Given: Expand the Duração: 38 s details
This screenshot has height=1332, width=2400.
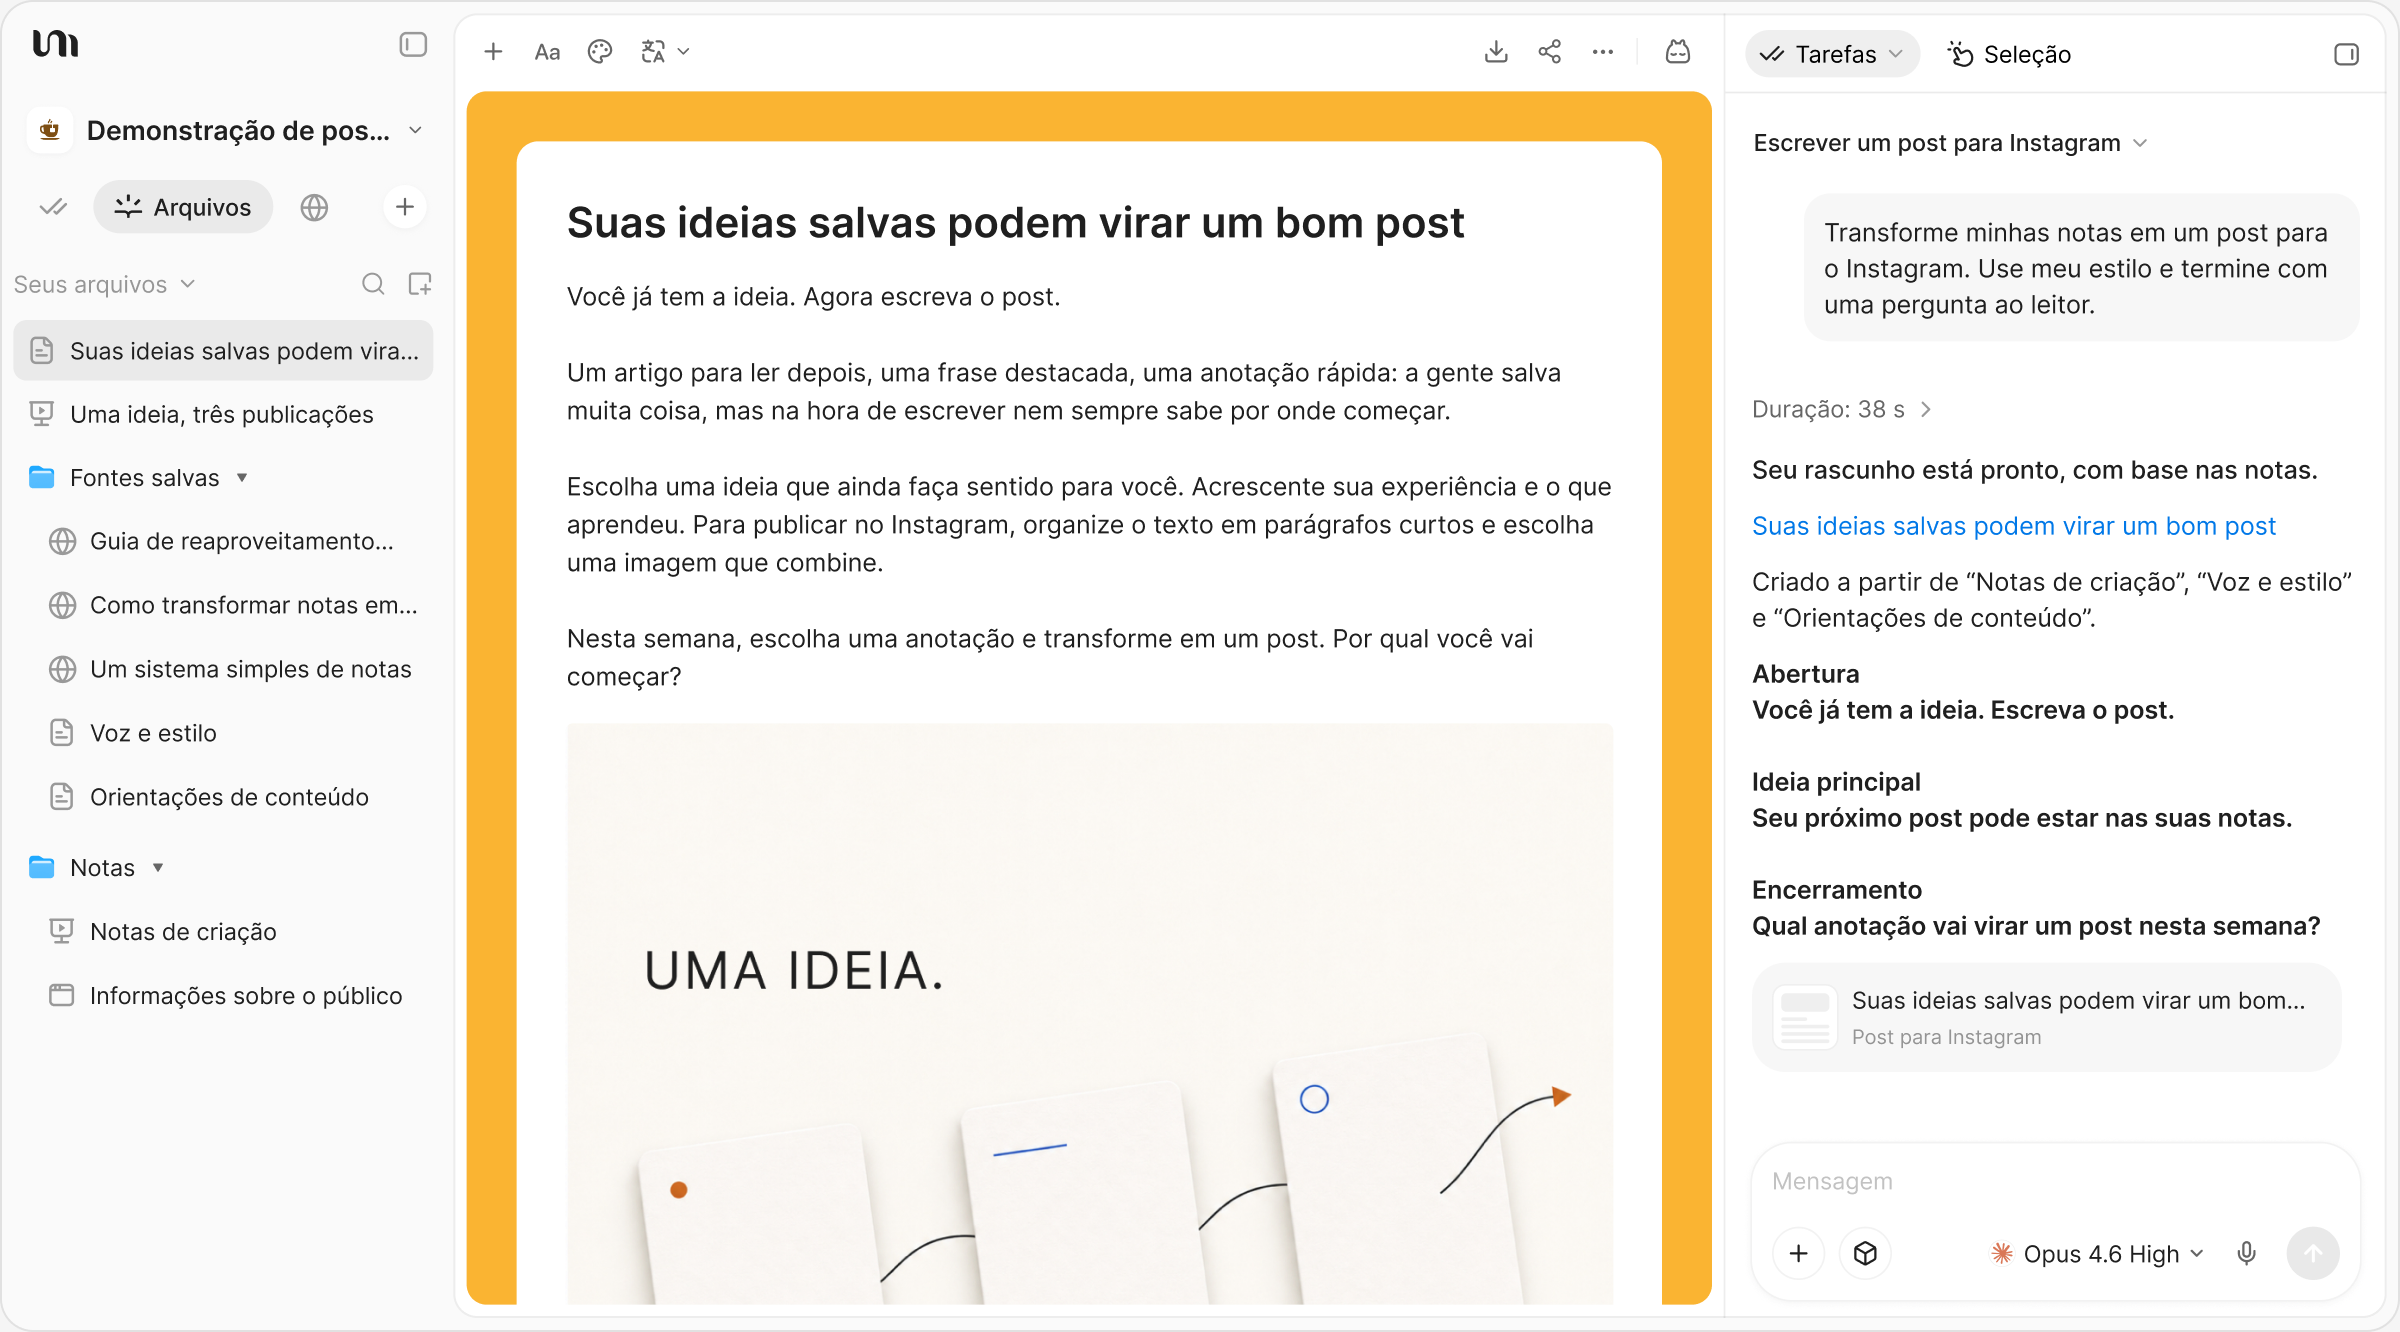Looking at the screenshot, I should pyautogui.click(x=1842, y=410).
